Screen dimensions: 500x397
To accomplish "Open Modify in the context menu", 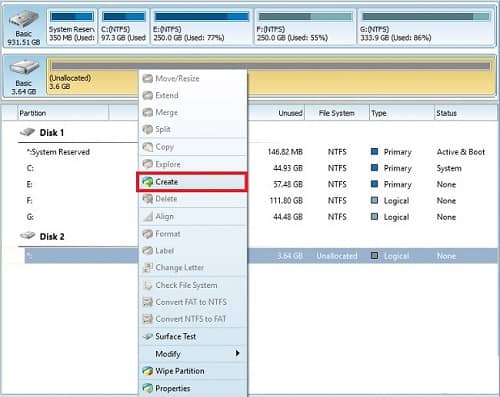I will click(x=193, y=354).
